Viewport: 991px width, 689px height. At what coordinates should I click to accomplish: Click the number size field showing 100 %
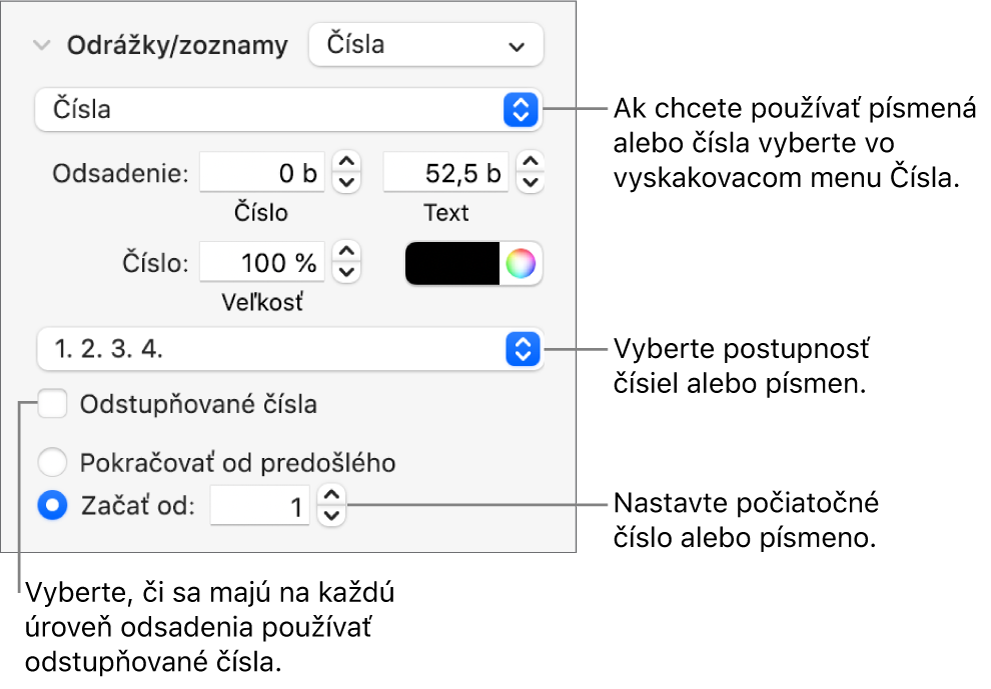click(262, 263)
